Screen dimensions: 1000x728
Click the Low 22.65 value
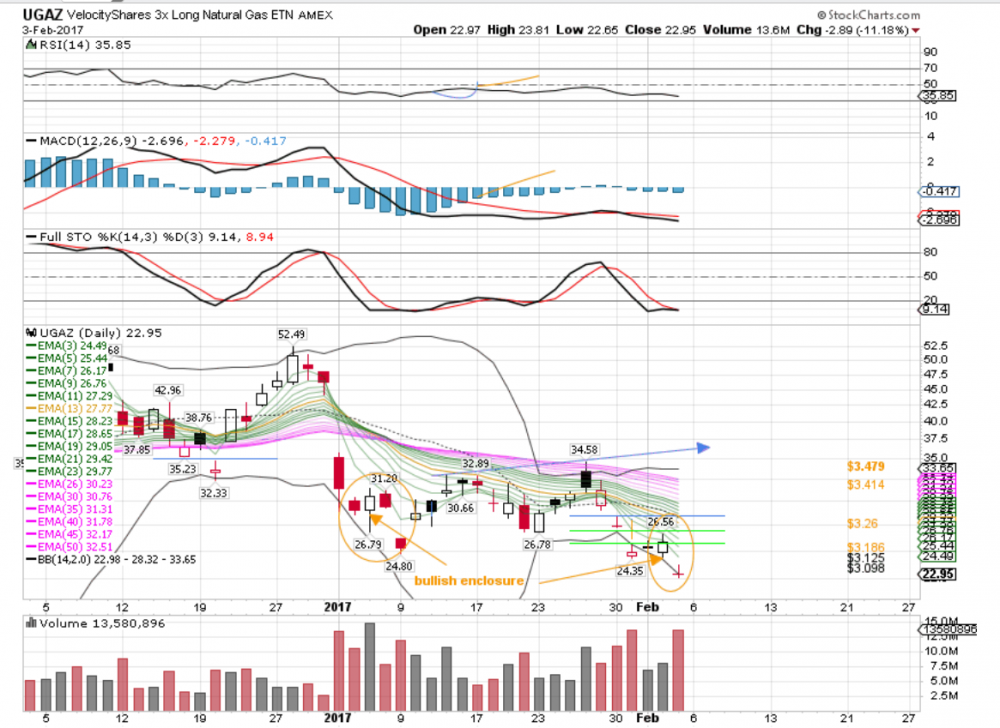click(x=586, y=30)
